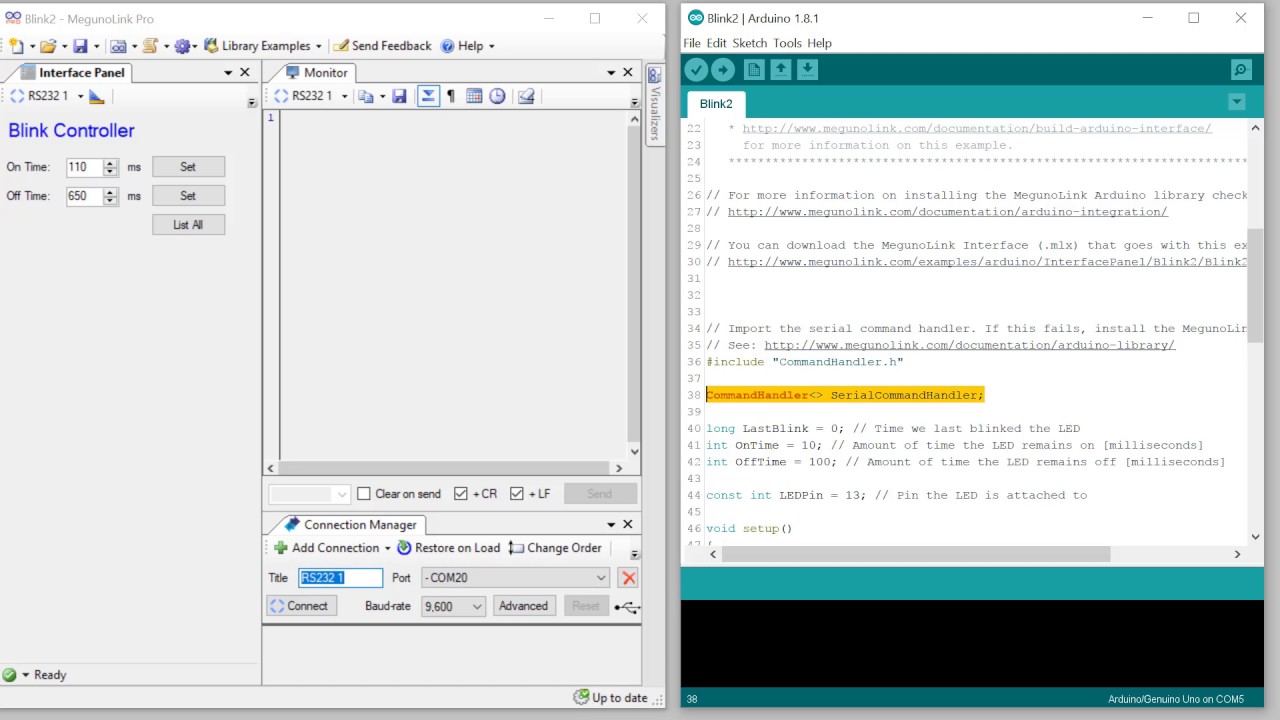Click the Restore on Load button
1280x720 pixels.
pos(449,548)
